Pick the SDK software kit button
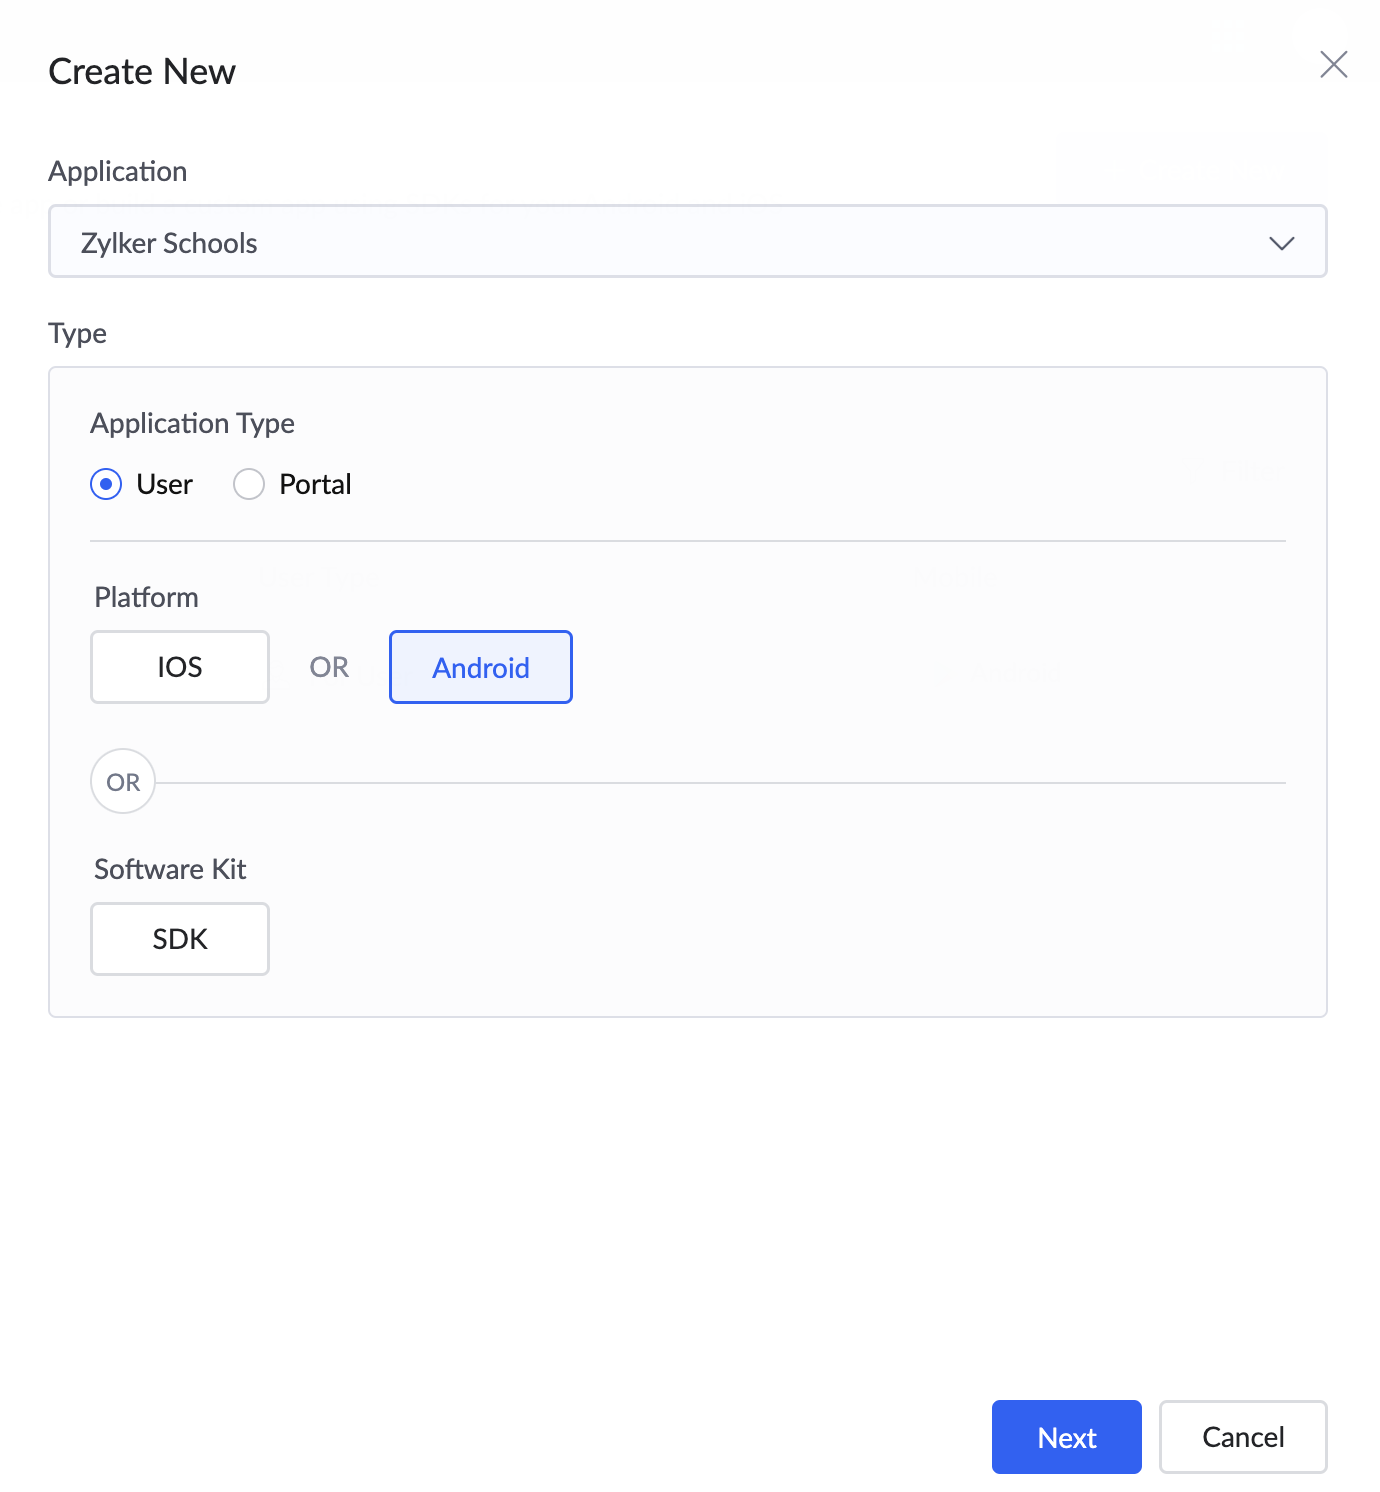 [x=180, y=939]
